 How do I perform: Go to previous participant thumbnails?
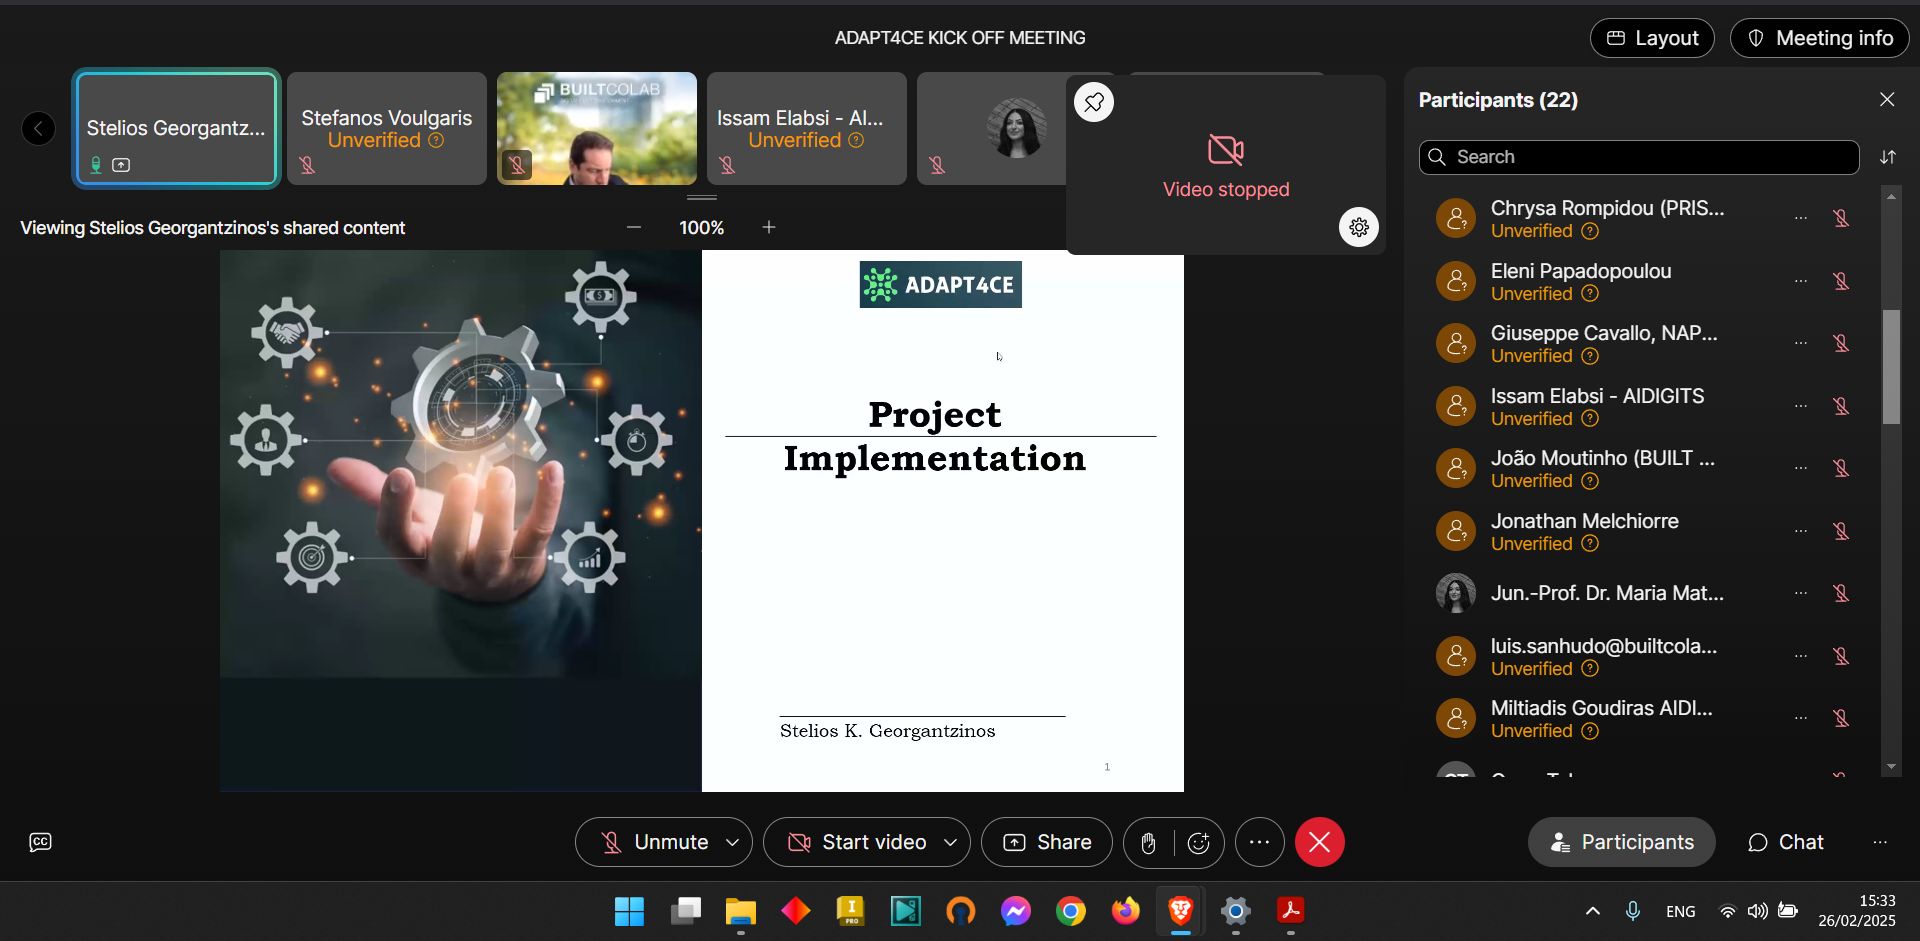38,128
